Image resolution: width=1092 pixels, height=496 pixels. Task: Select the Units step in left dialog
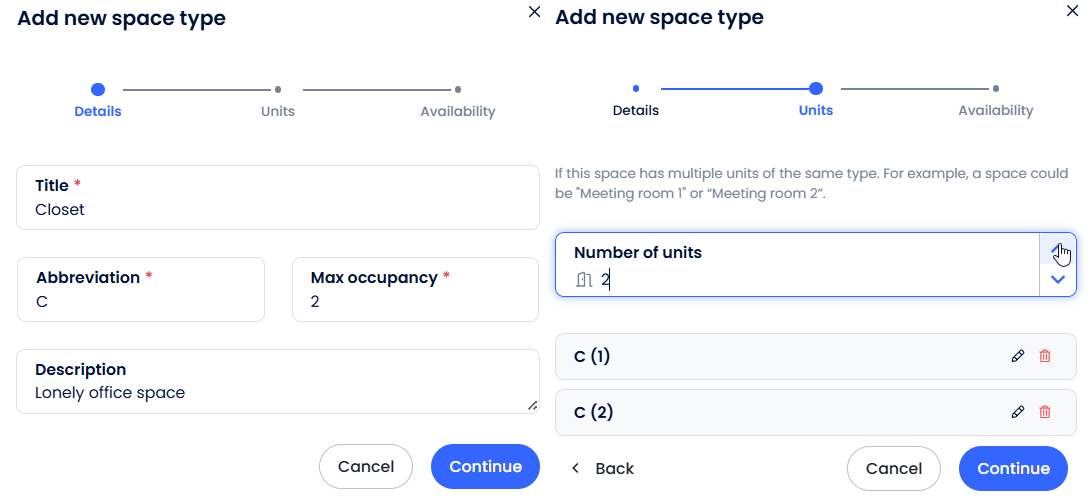point(278,100)
